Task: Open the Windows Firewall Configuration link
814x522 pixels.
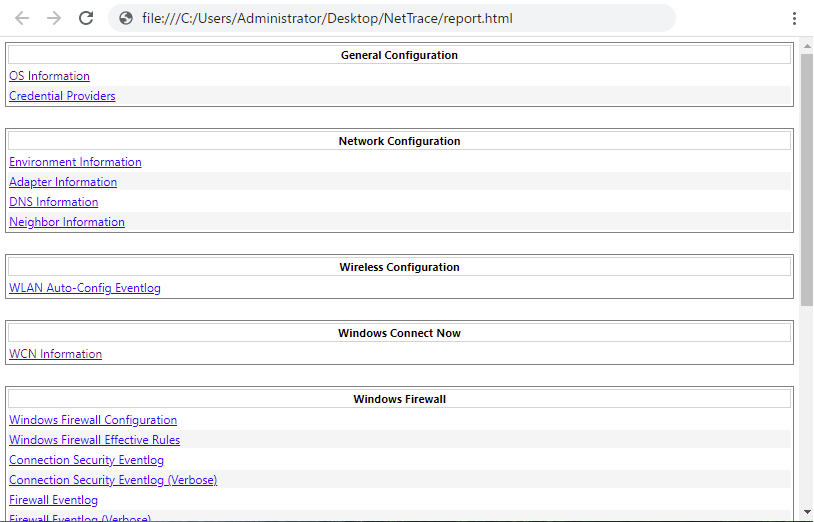Action: pyautogui.click(x=93, y=420)
